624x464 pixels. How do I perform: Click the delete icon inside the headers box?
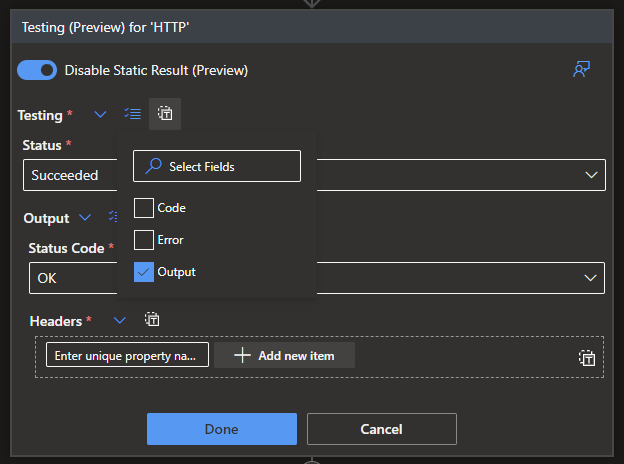coord(587,358)
